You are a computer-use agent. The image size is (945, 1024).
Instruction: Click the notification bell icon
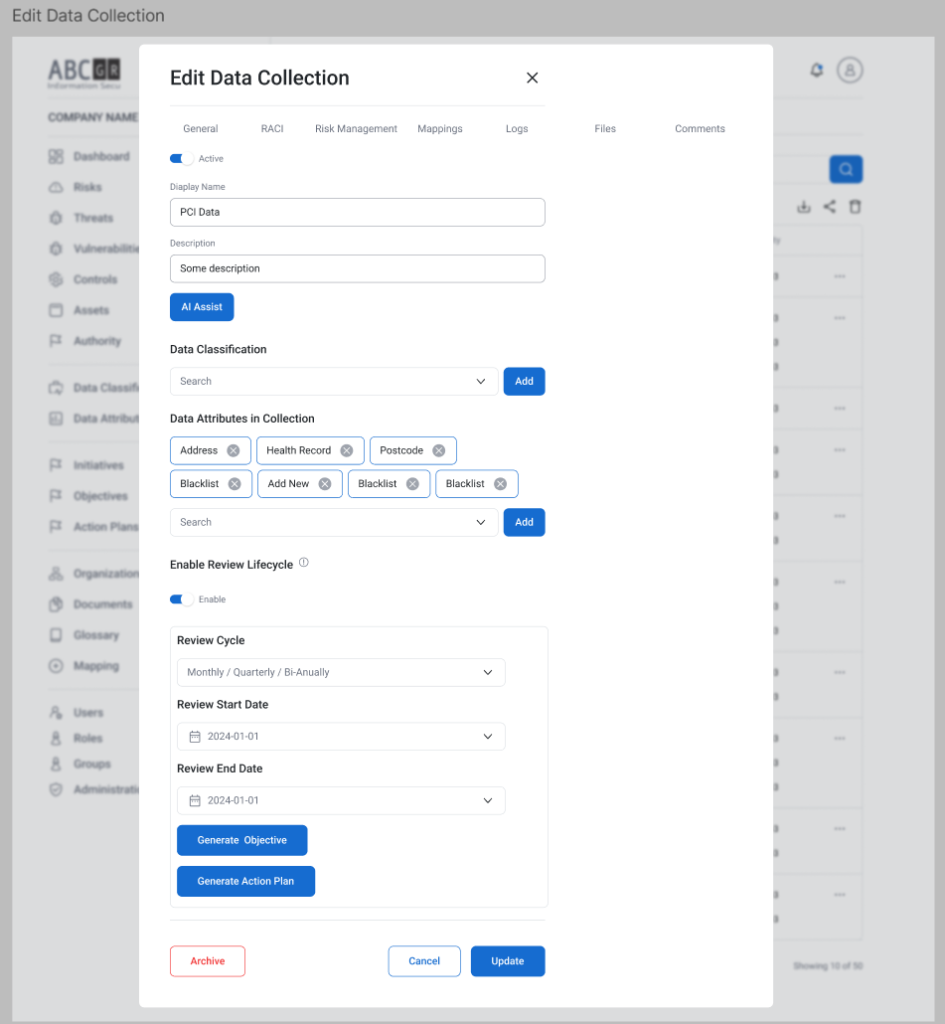(x=817, y=70)
